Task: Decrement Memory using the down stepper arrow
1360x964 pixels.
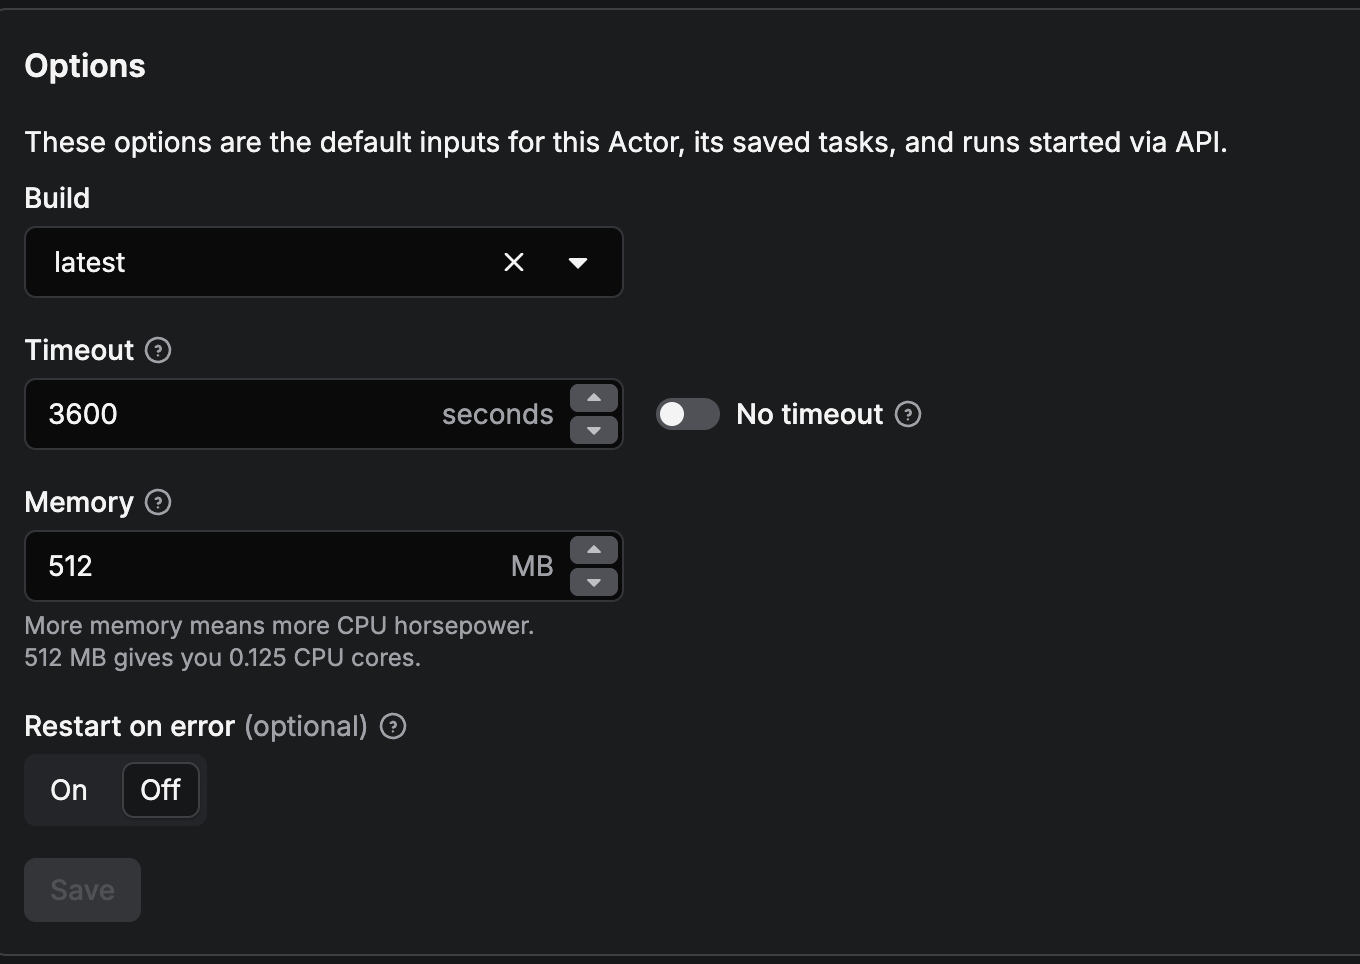Action: (x=594, y=582)
